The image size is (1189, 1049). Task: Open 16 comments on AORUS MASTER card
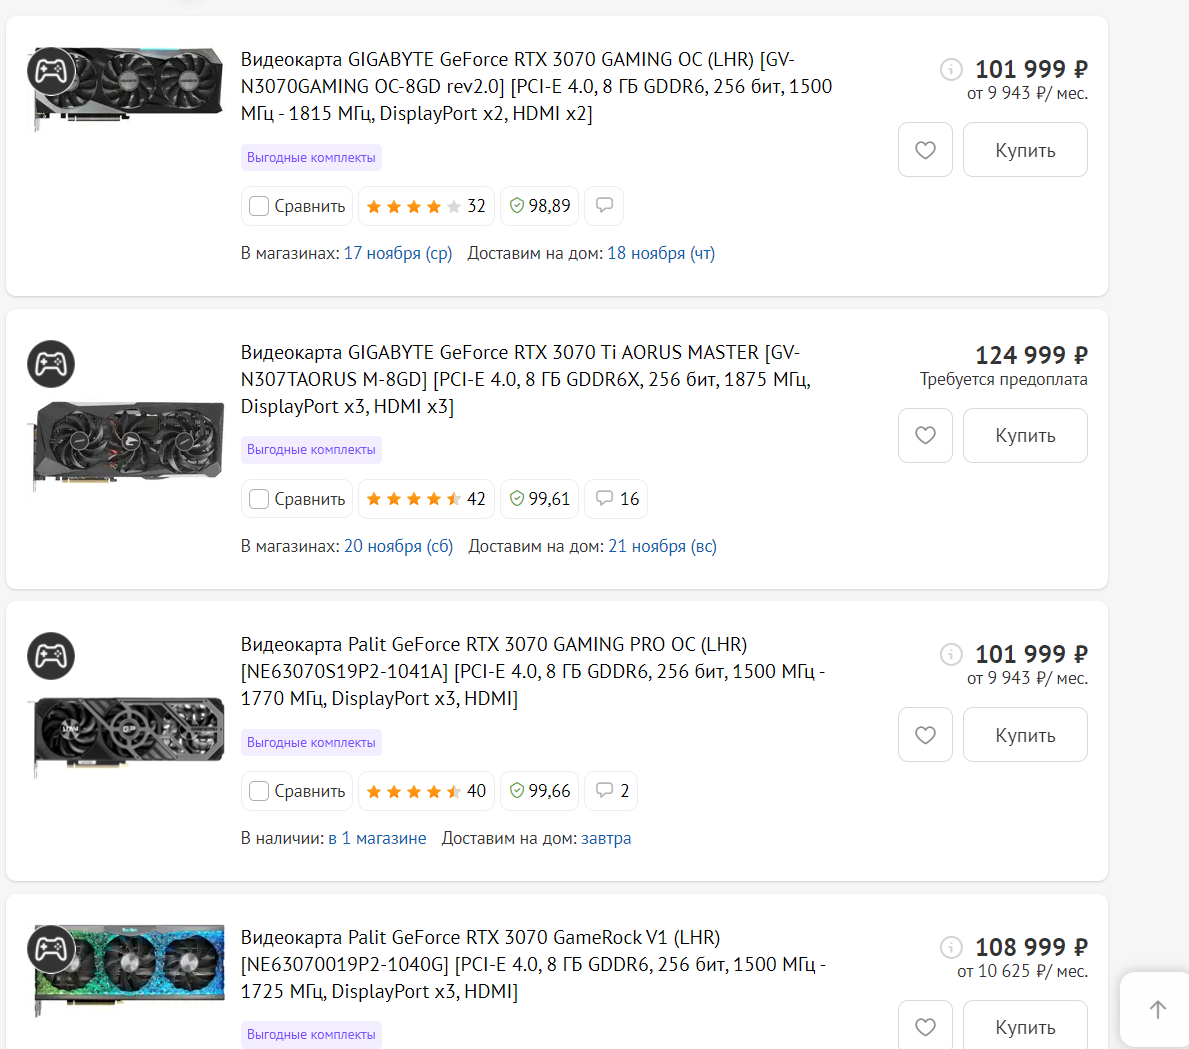pyautogui.click(x=616, y=499)
